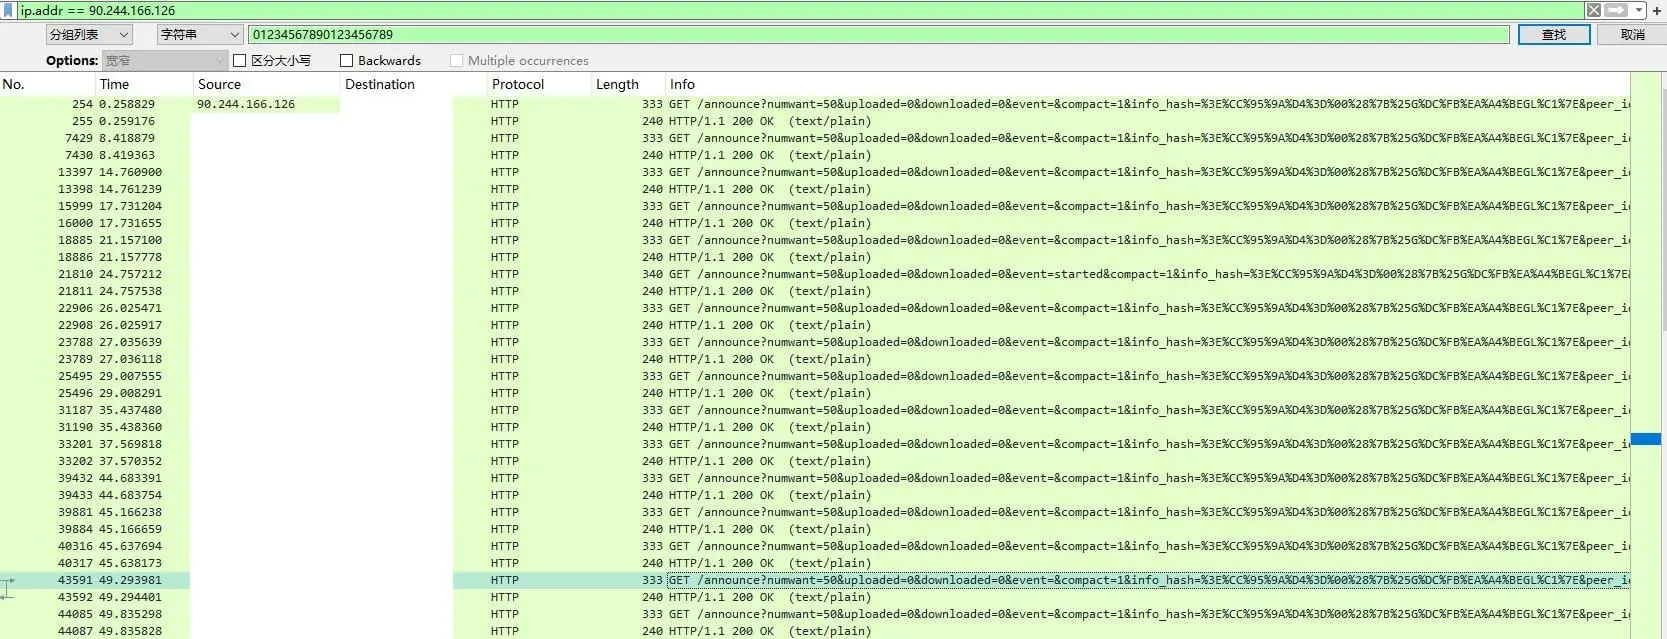The image size is (1667, 639).
Task: Select packet number 13397 row
Action: click(x=815, y=172)
